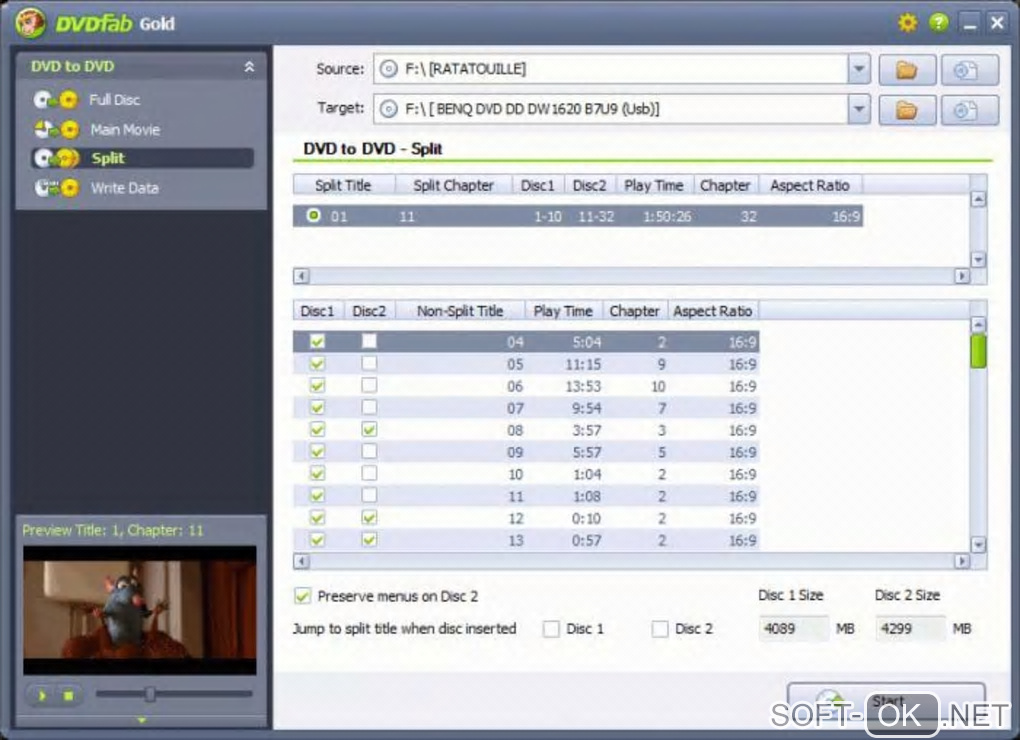Browse for source folder icon
This screenshot has height=740, width=1020.
(x=907, y=70)
